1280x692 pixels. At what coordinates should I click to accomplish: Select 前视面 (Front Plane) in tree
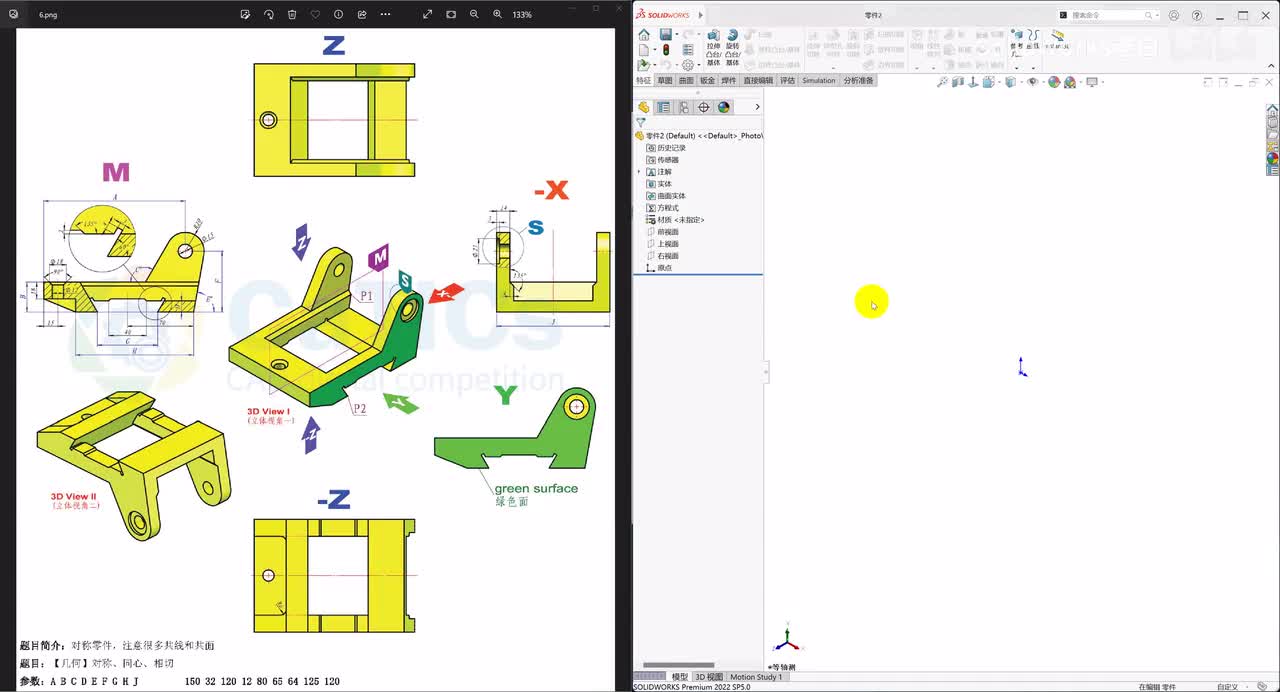point(662,232)
